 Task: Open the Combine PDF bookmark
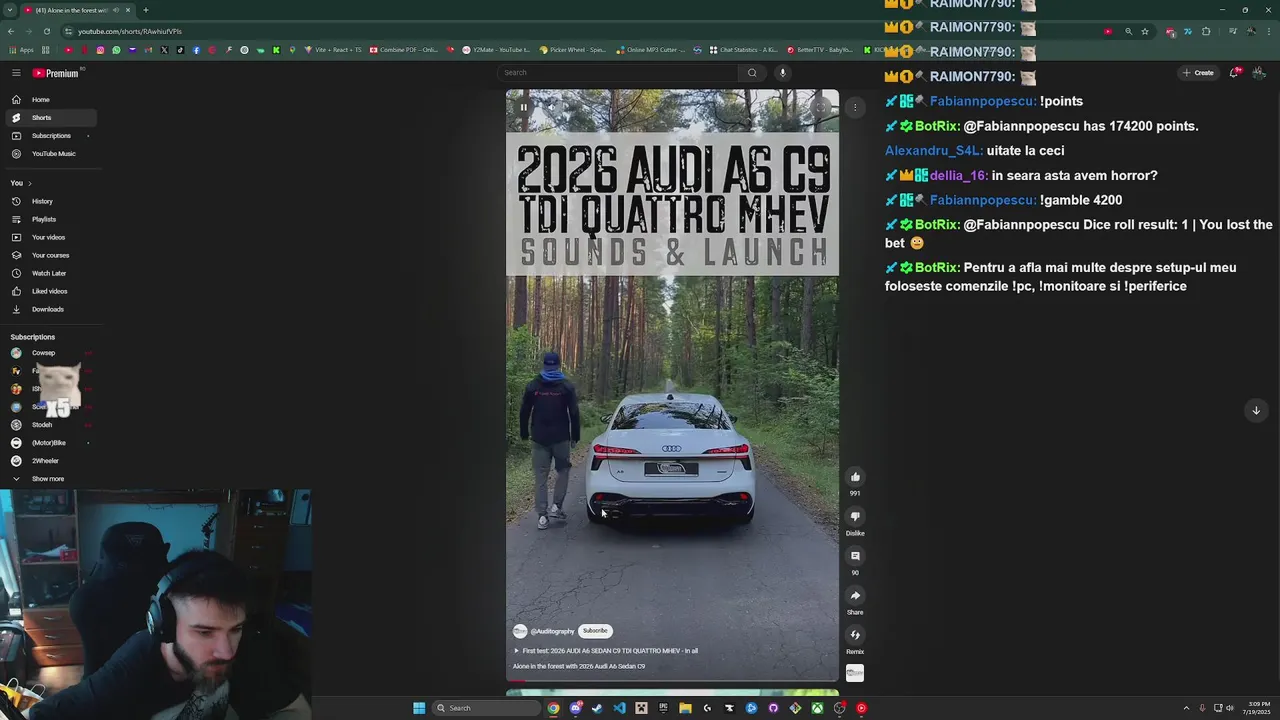[403, 50]
